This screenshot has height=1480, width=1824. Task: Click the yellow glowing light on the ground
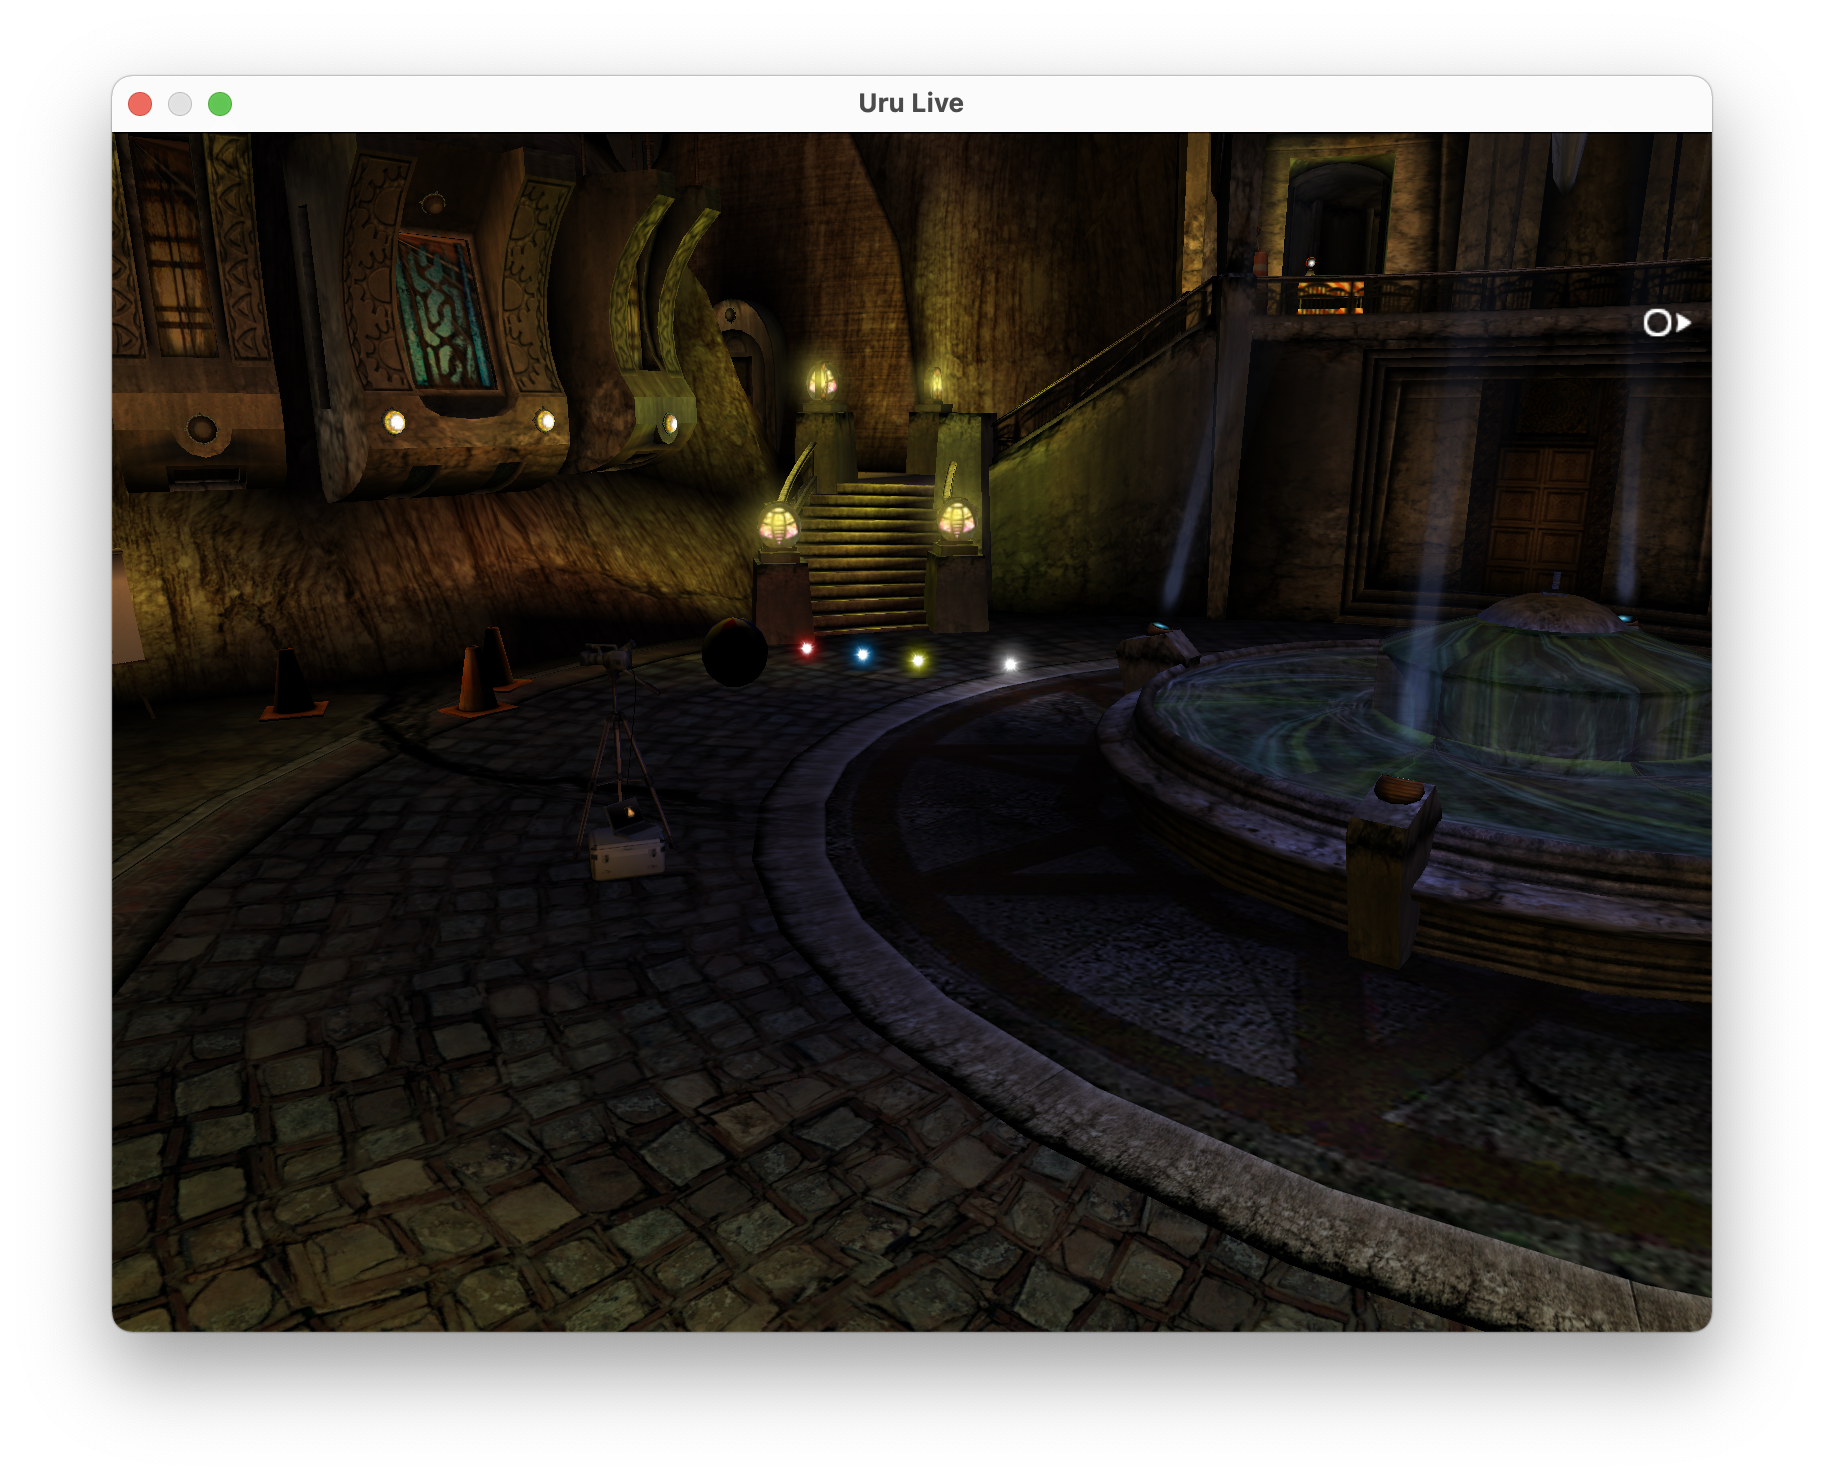point(918,660)
